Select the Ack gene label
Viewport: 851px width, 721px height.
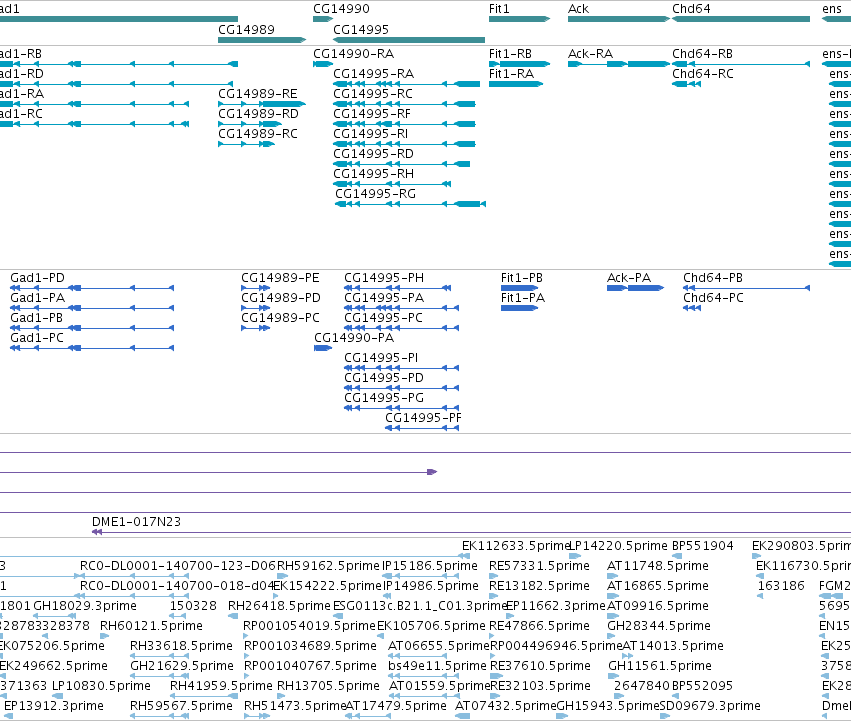coord(579,9)
